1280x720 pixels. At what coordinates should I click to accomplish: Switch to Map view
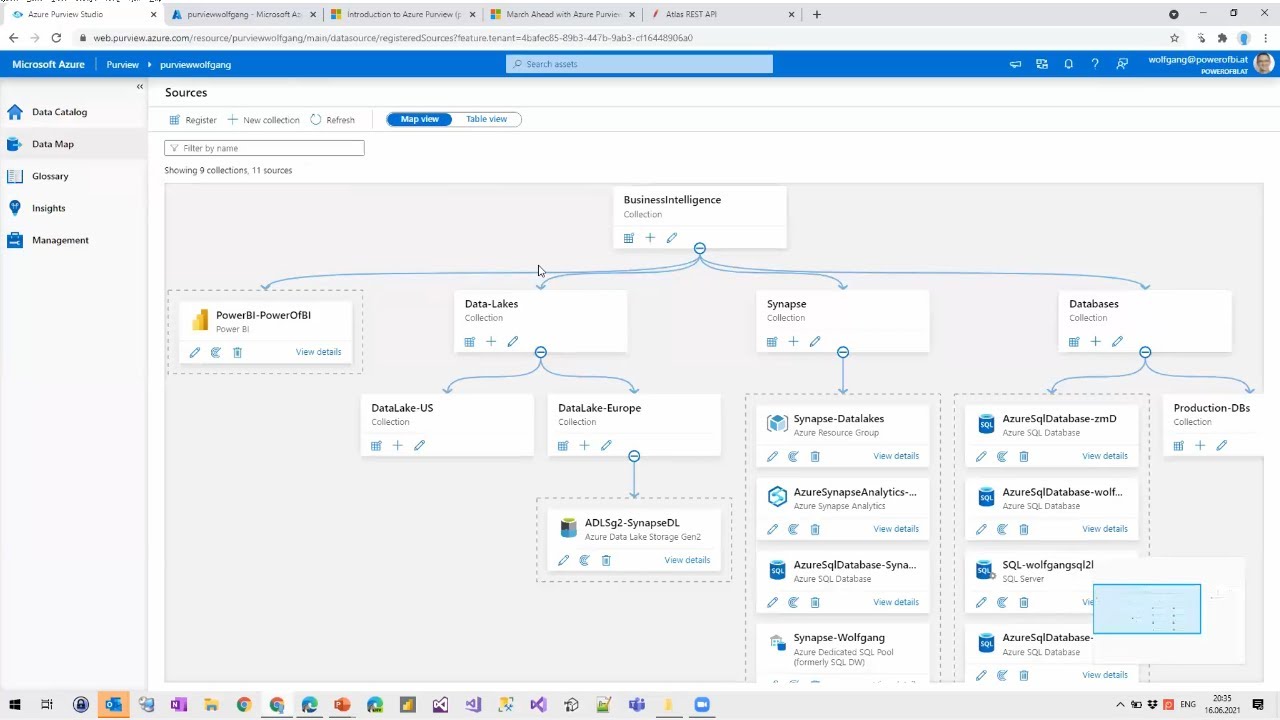(420, 119)
